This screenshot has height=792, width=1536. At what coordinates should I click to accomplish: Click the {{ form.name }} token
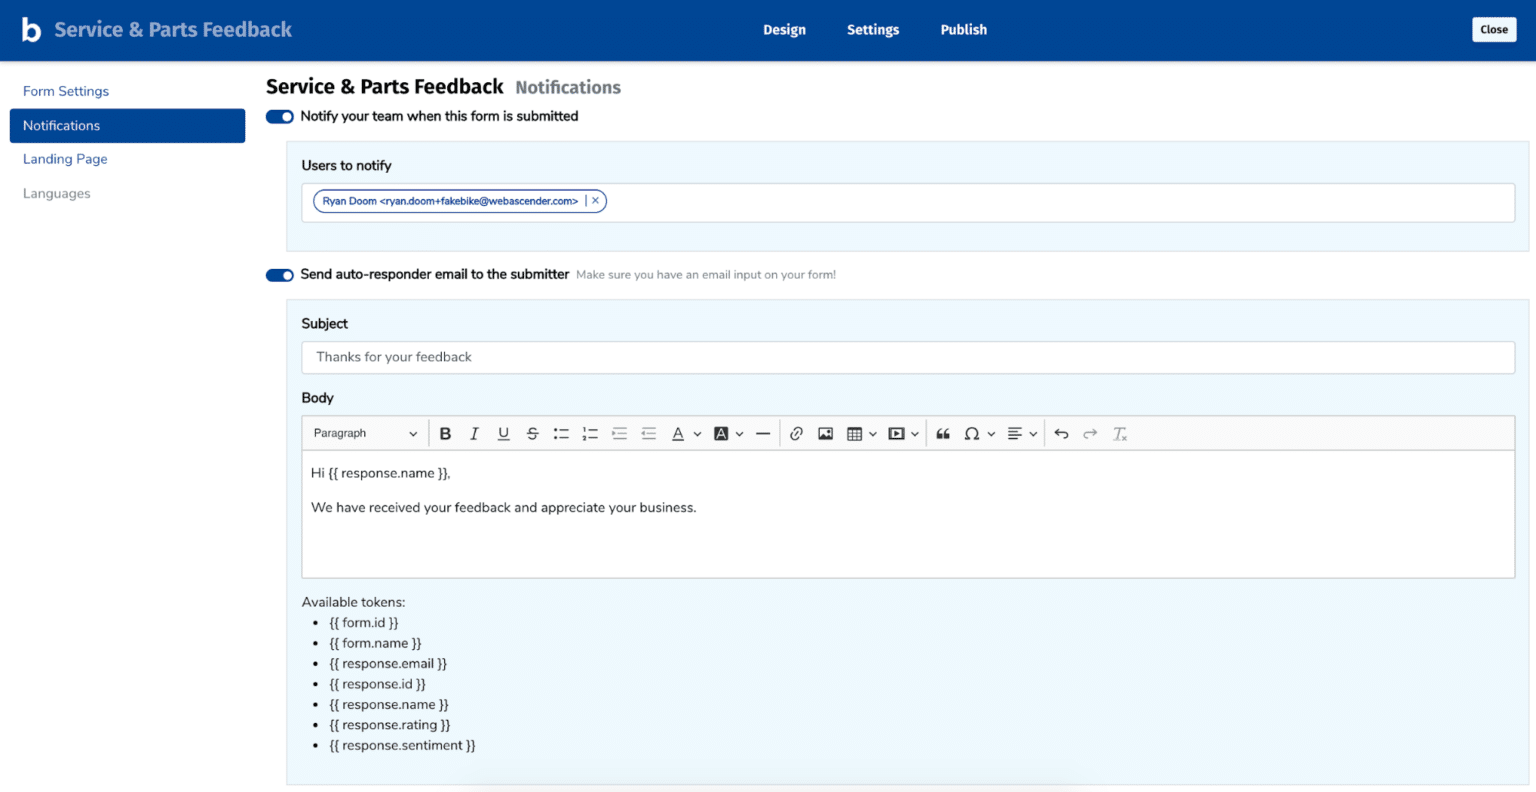[x=375, y=643]
